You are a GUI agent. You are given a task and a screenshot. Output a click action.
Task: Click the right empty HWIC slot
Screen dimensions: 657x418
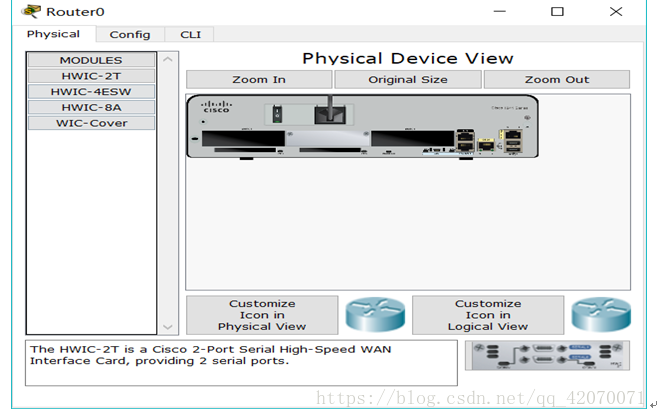(412, 138)
